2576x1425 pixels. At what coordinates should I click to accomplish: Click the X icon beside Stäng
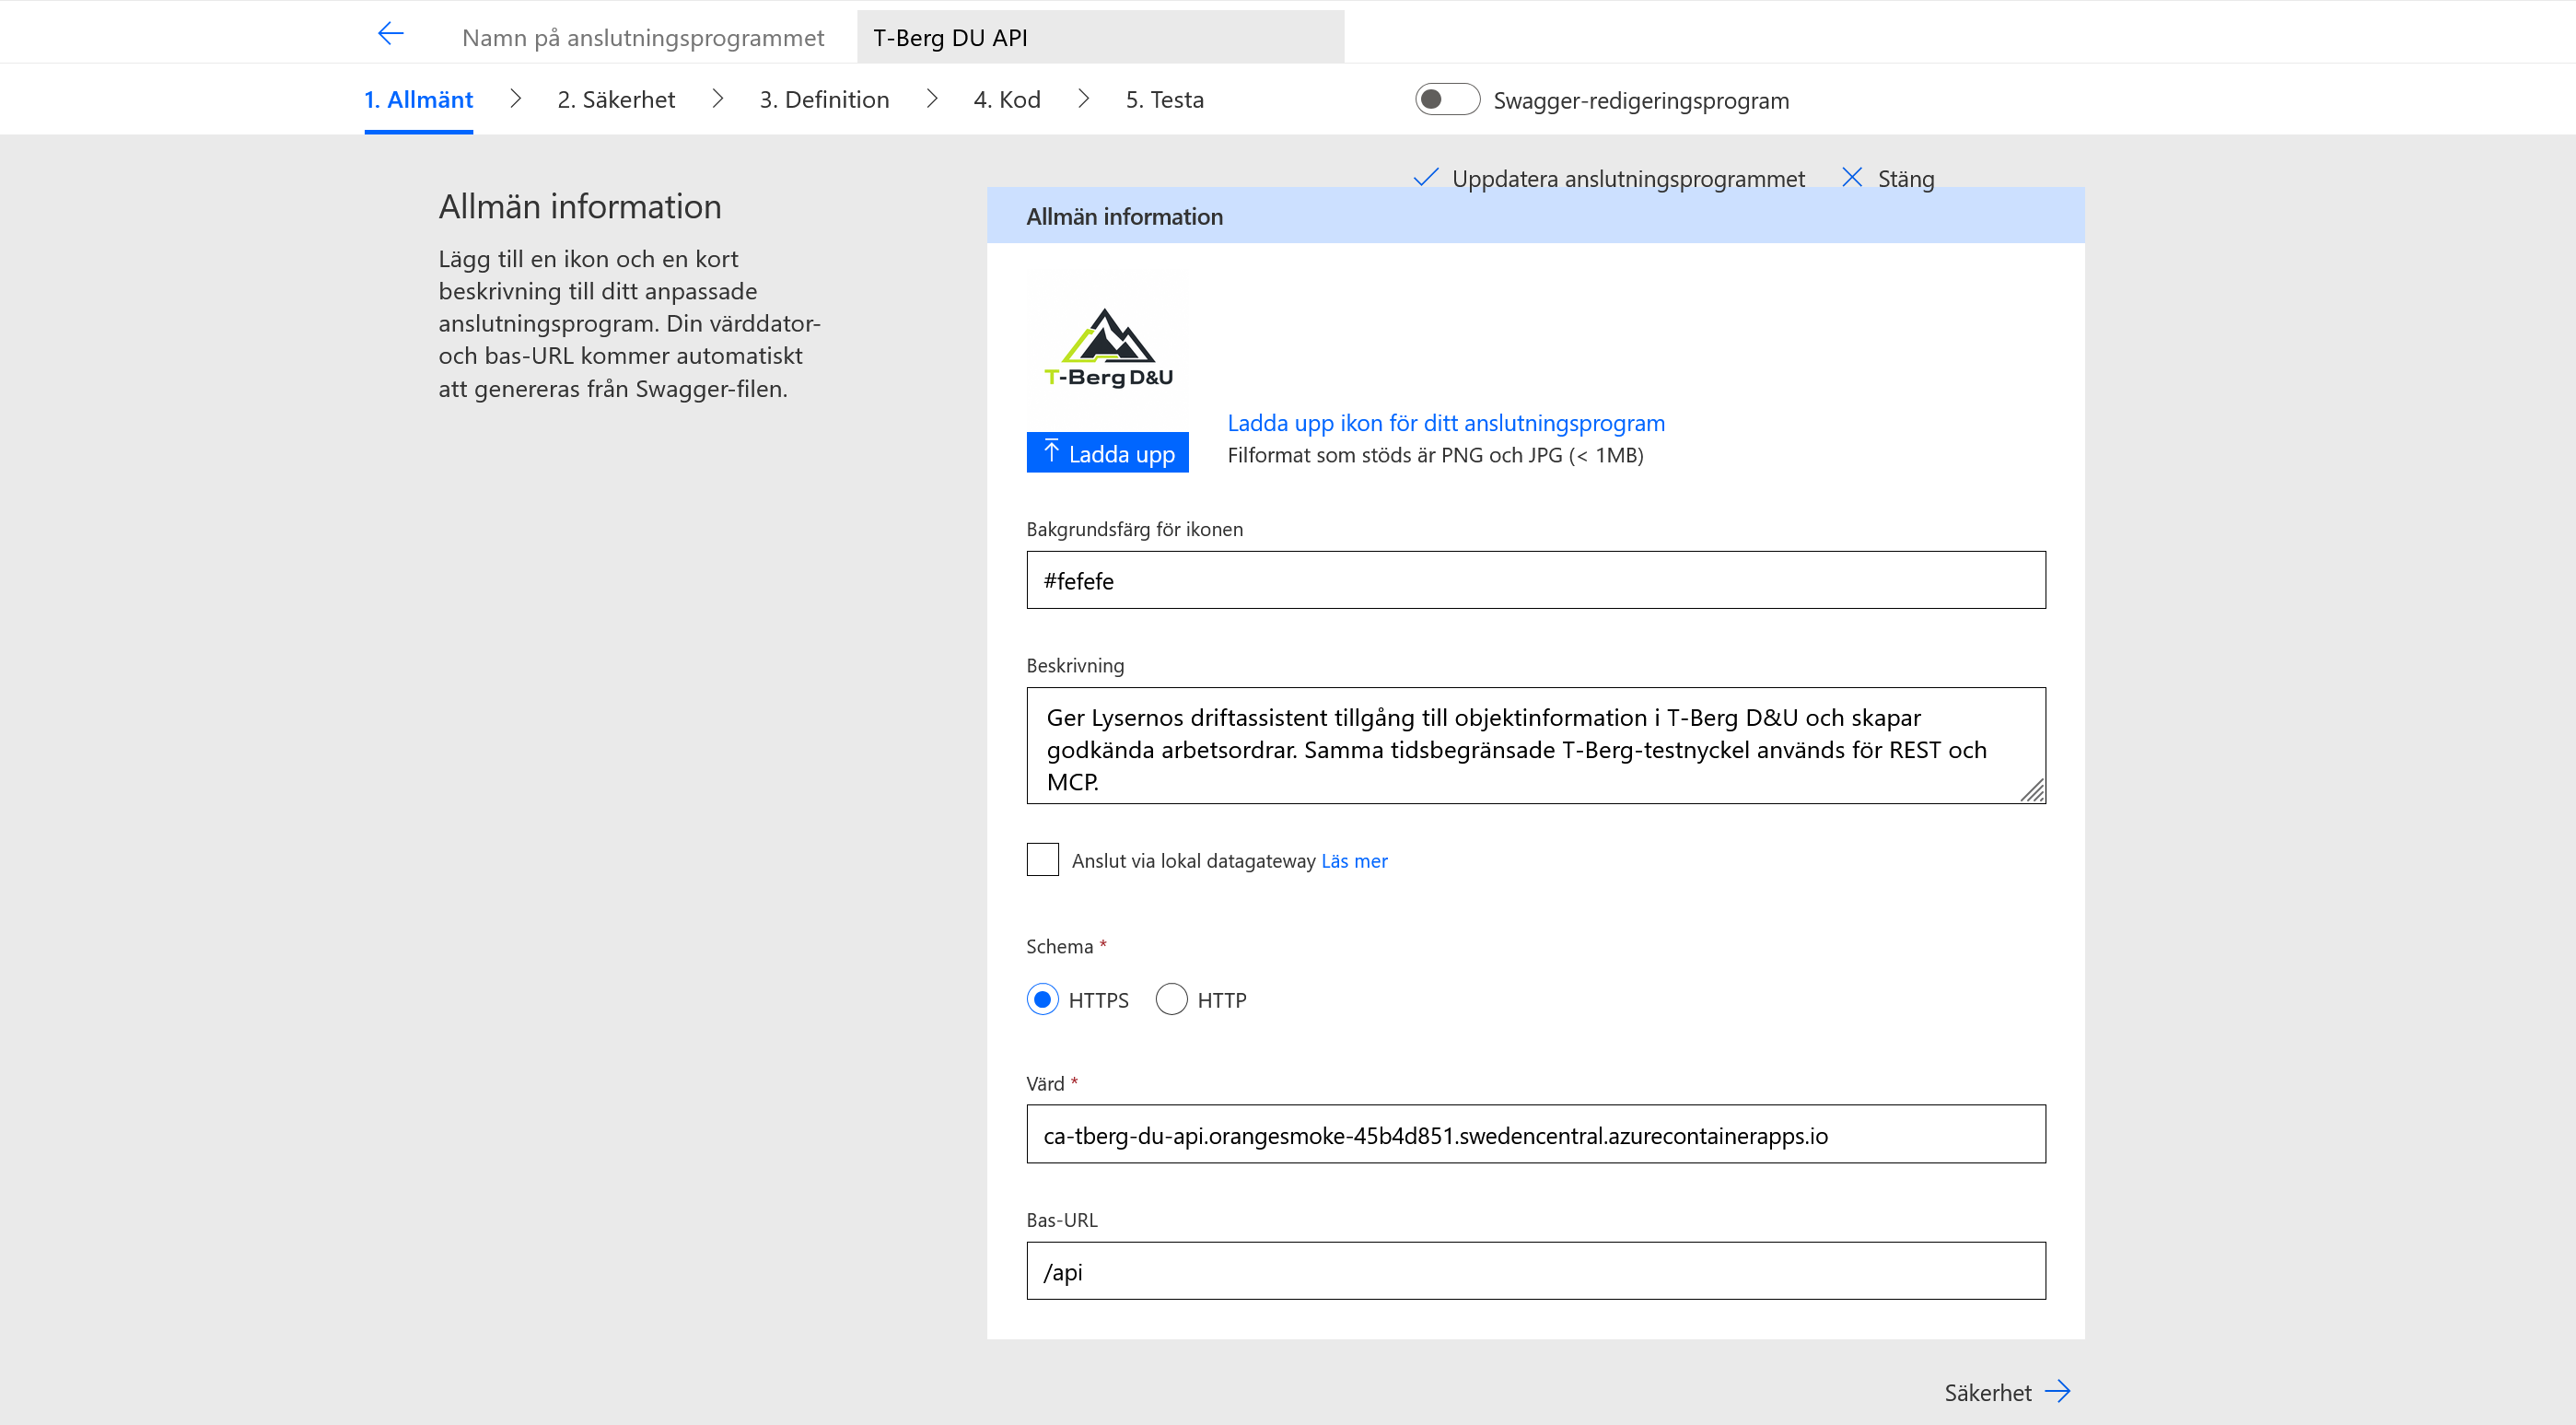1852,178
